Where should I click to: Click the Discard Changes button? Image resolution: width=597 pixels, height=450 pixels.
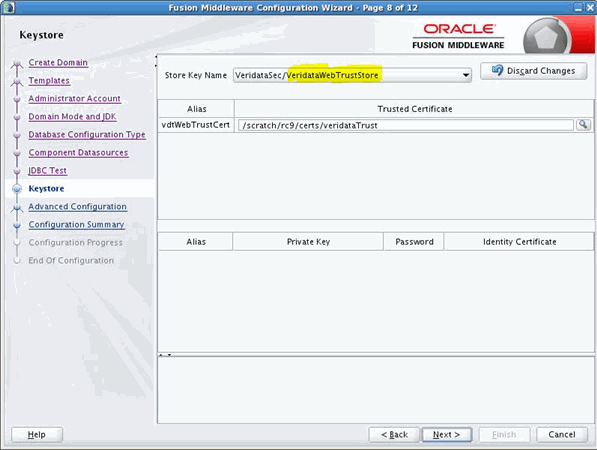coord(533,71)
